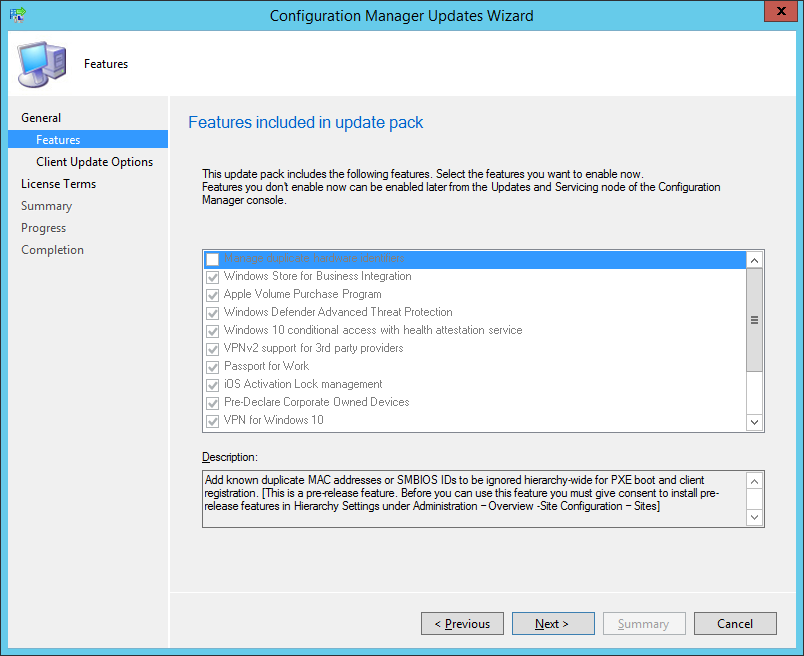804x656 pixels.
Task: Click features list scroll up arrow
Action: point(754,261)
